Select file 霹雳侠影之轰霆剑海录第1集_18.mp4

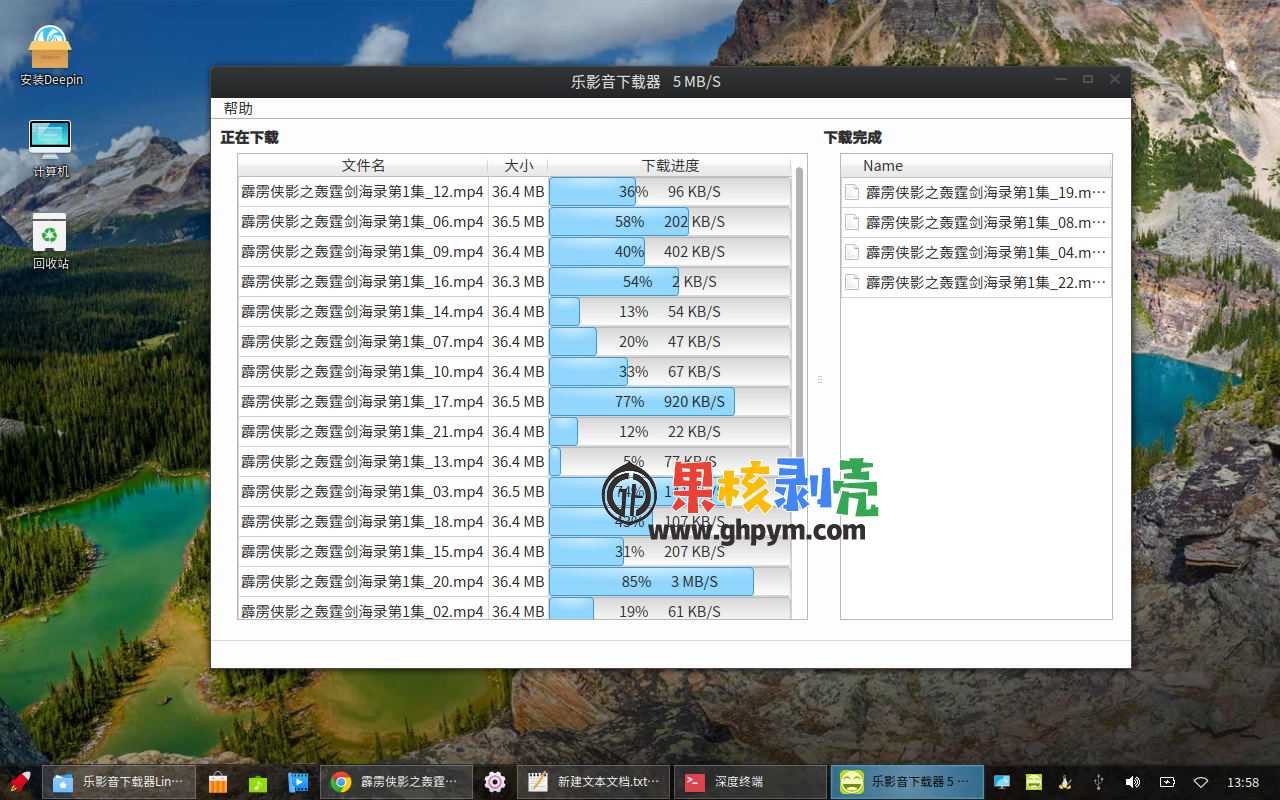point(362,522)
